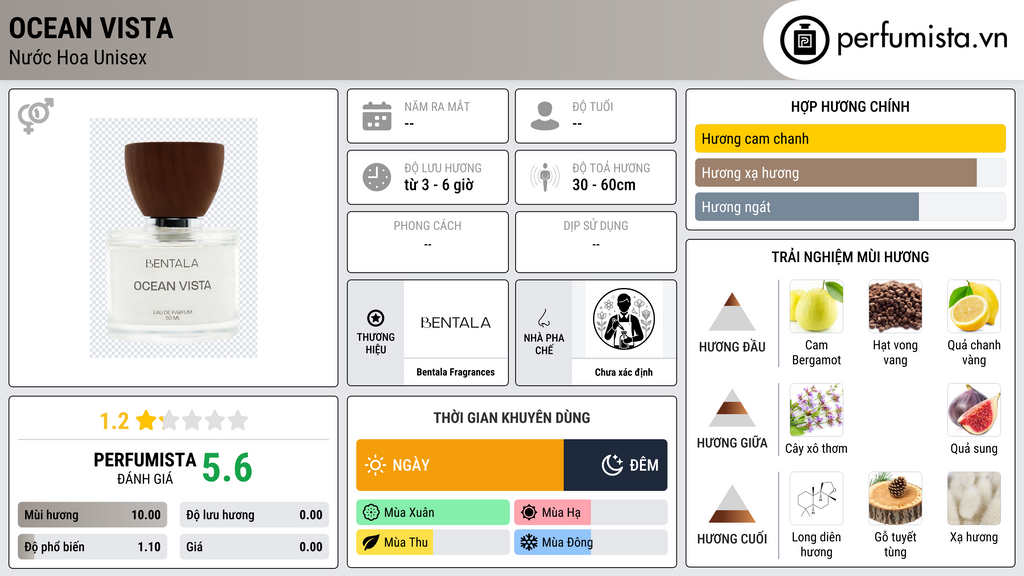Click the Hương cam chanh accord bar

850,138
